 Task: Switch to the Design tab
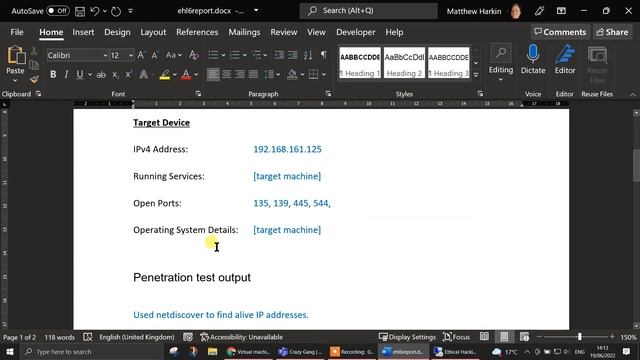click(x=117, y=32)
